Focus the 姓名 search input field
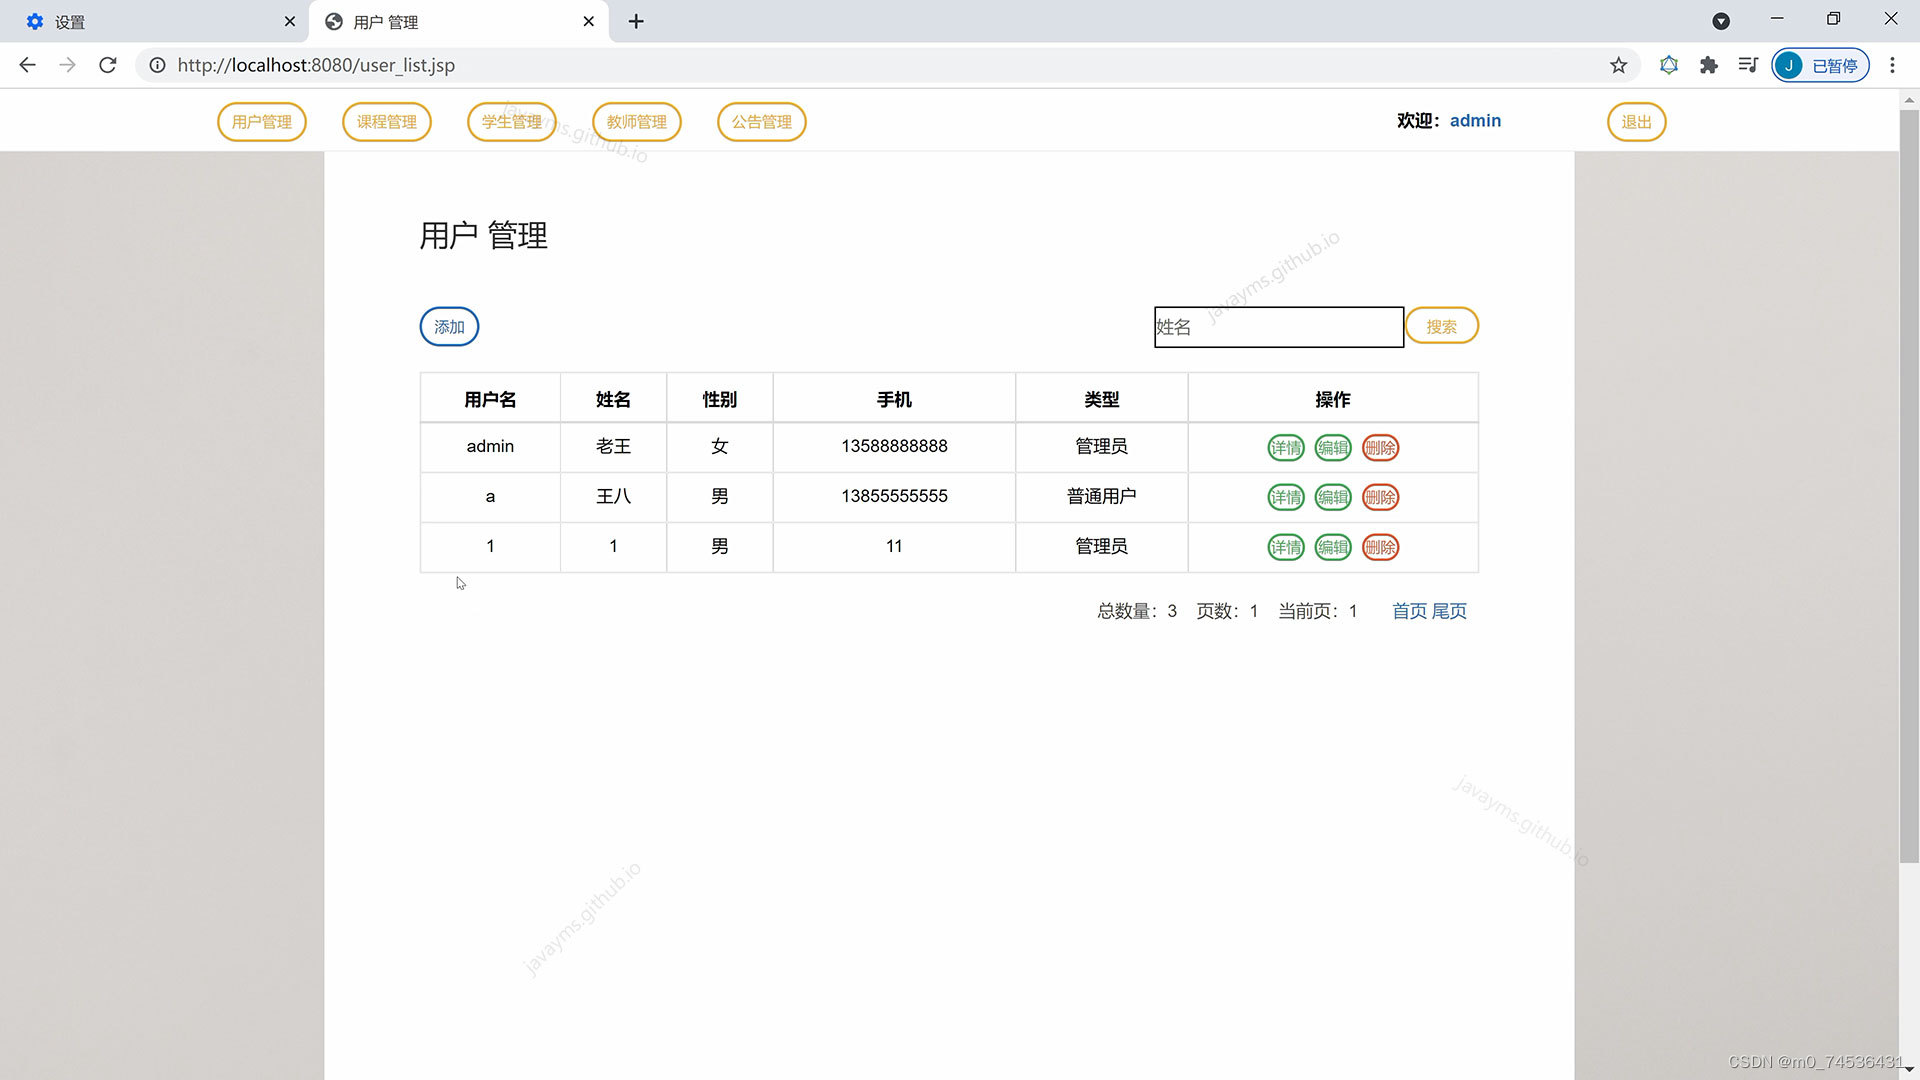The width and height of the screenshot is (1920, 1080). [1279, 327]
